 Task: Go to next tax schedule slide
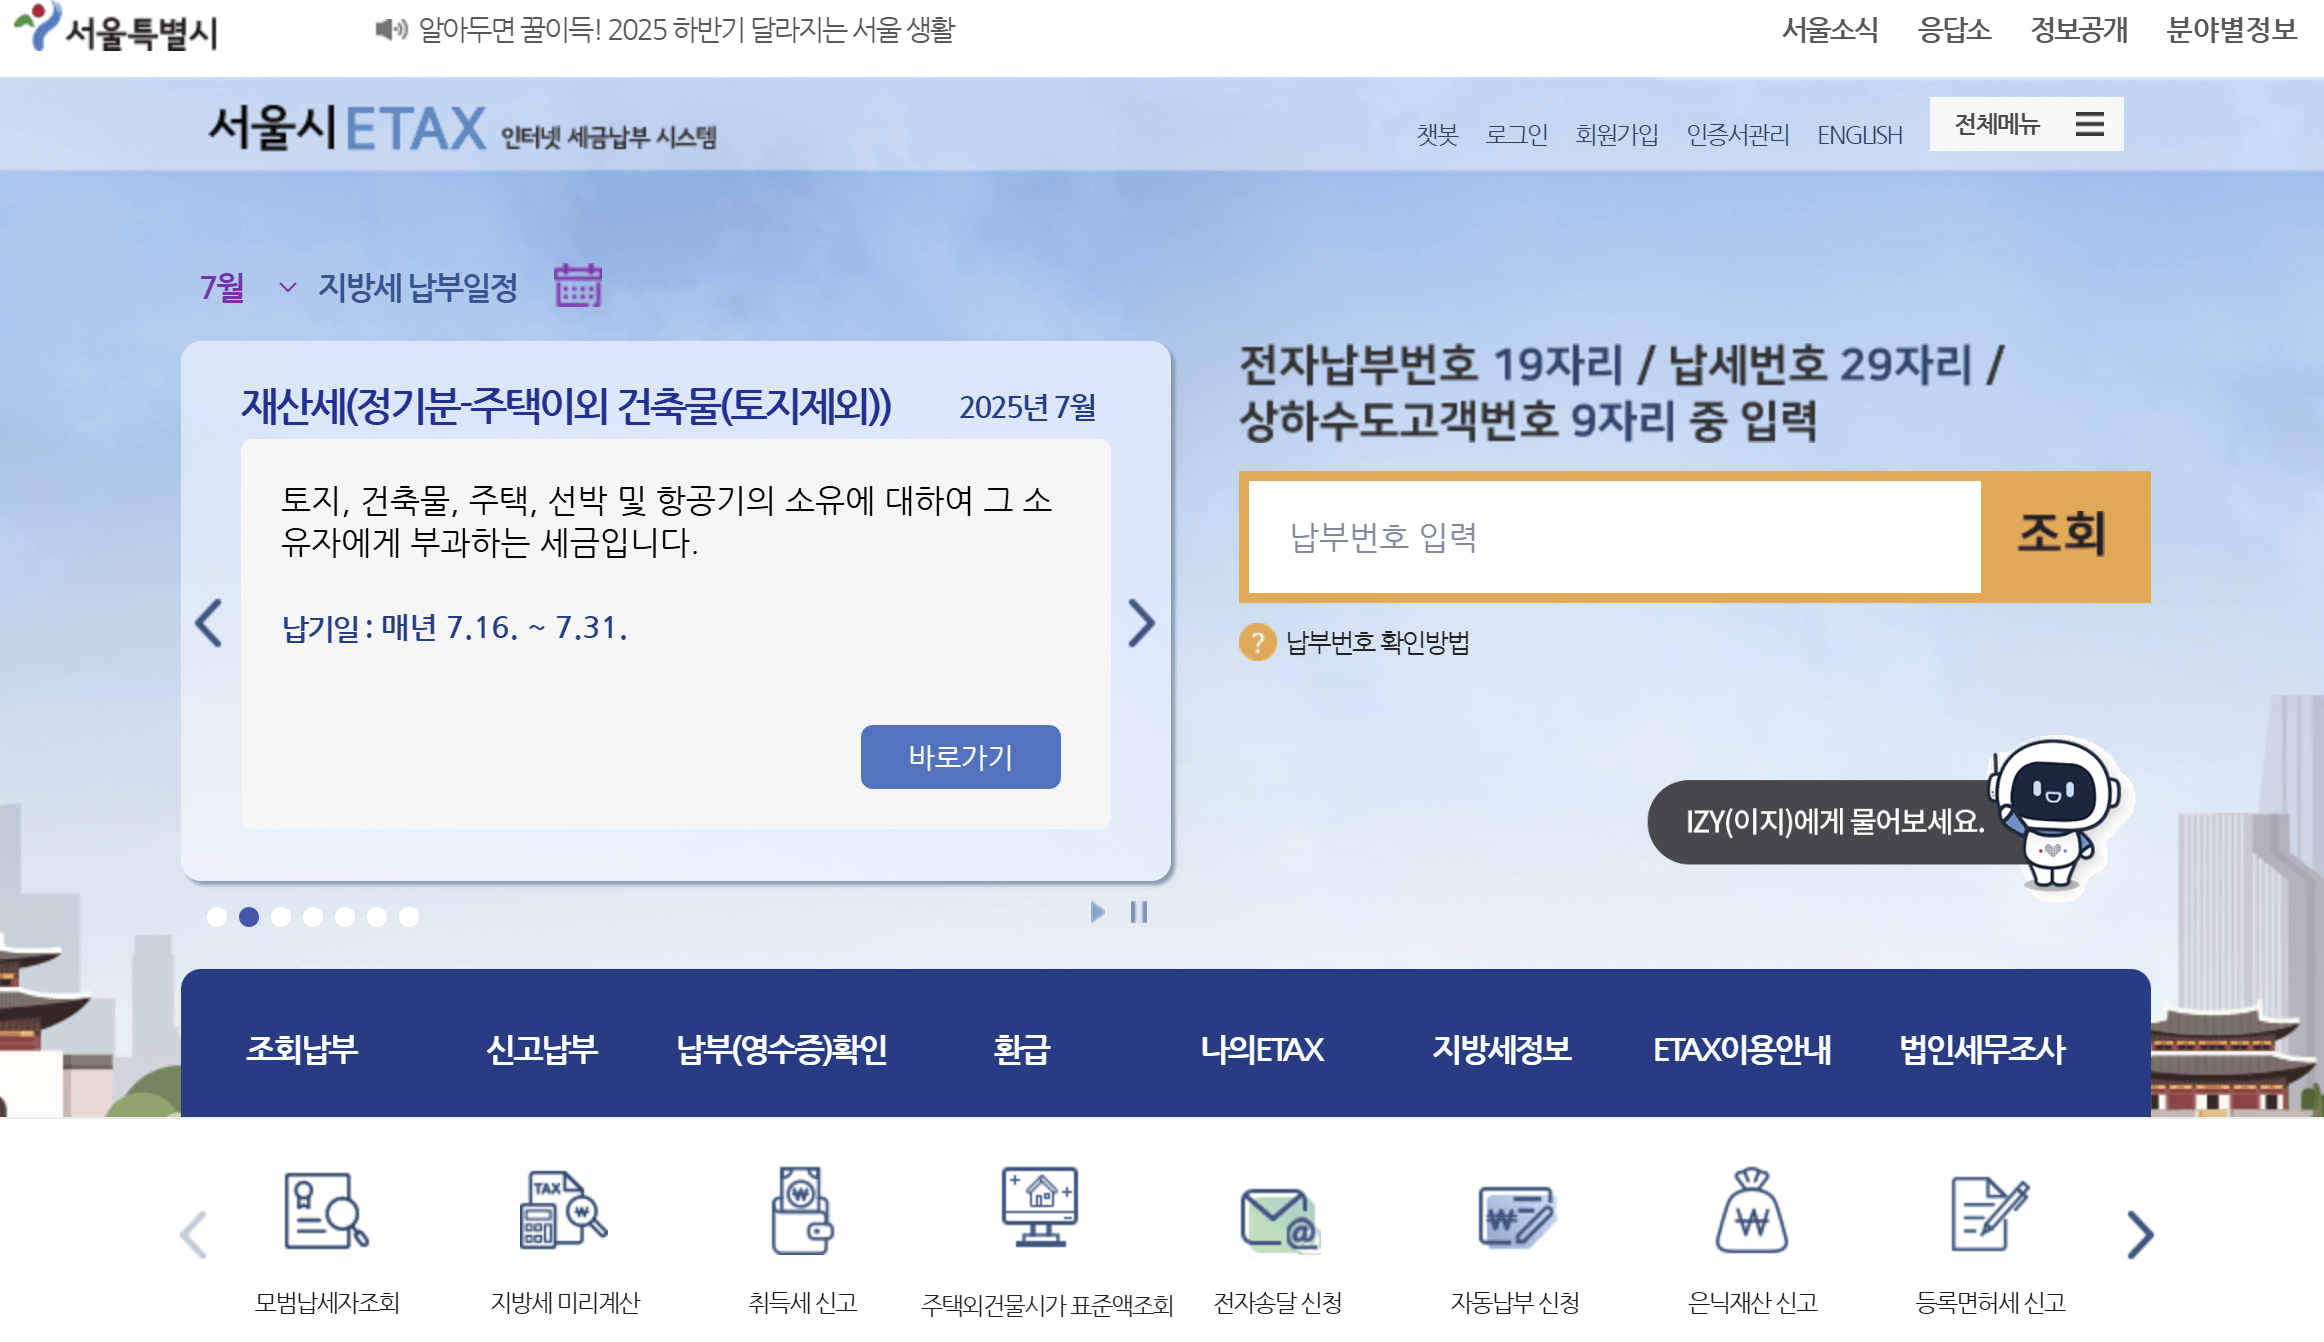click(x=1141, y=623)
